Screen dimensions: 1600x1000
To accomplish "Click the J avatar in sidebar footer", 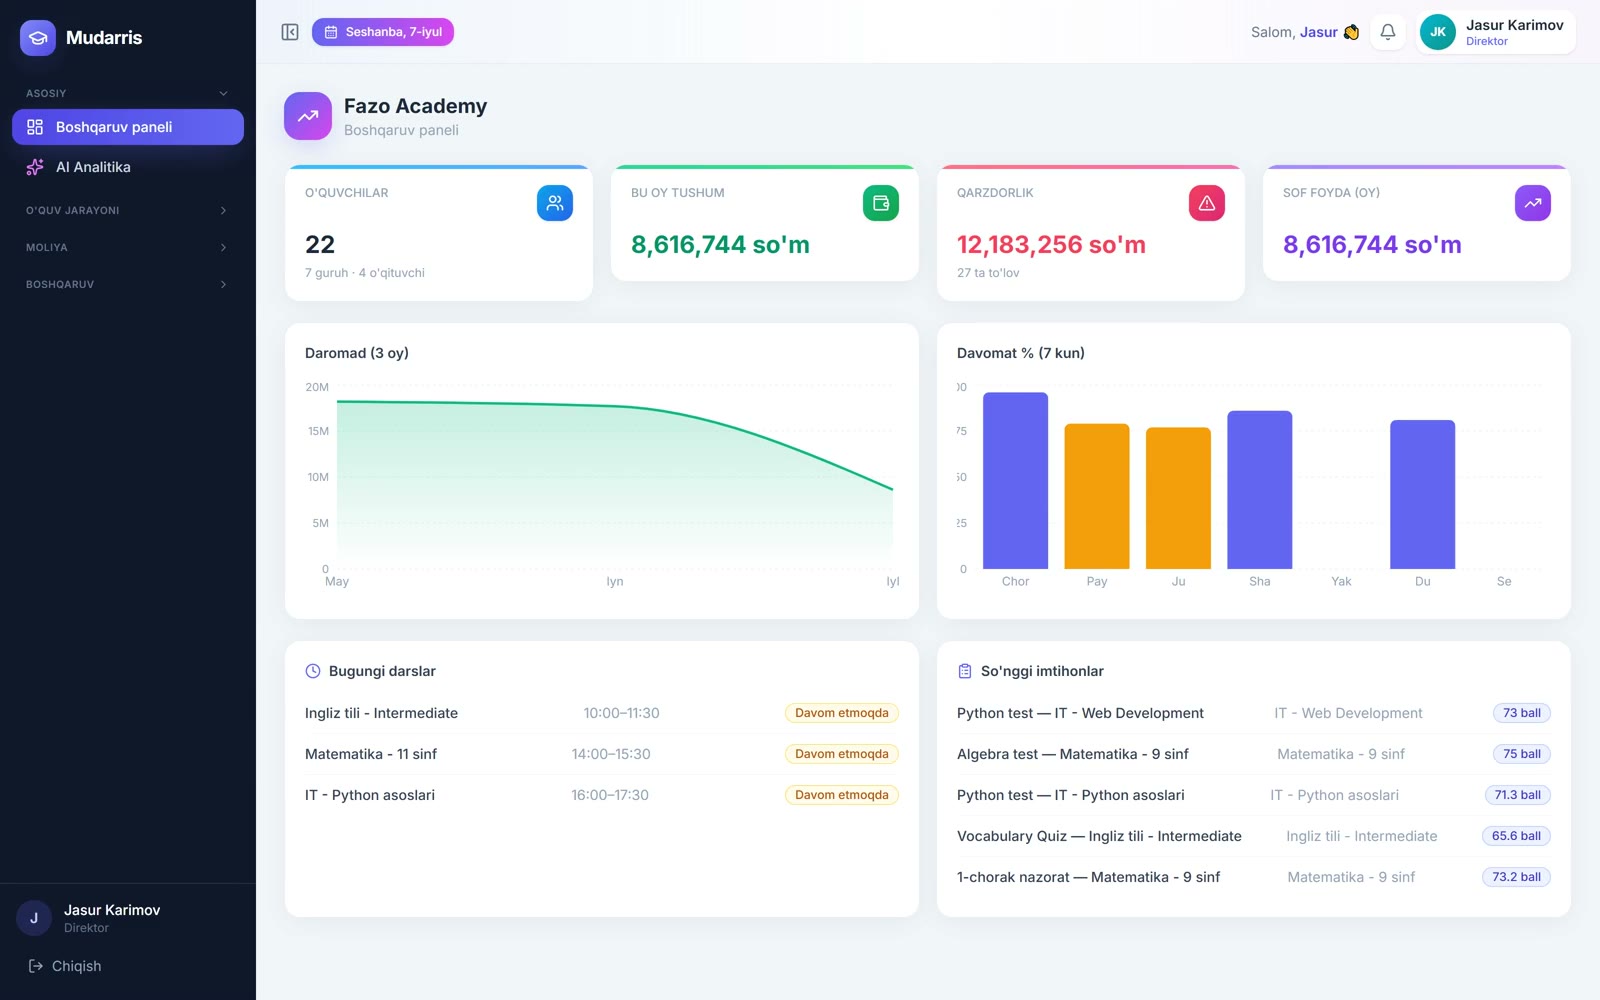I will point(34,918).
